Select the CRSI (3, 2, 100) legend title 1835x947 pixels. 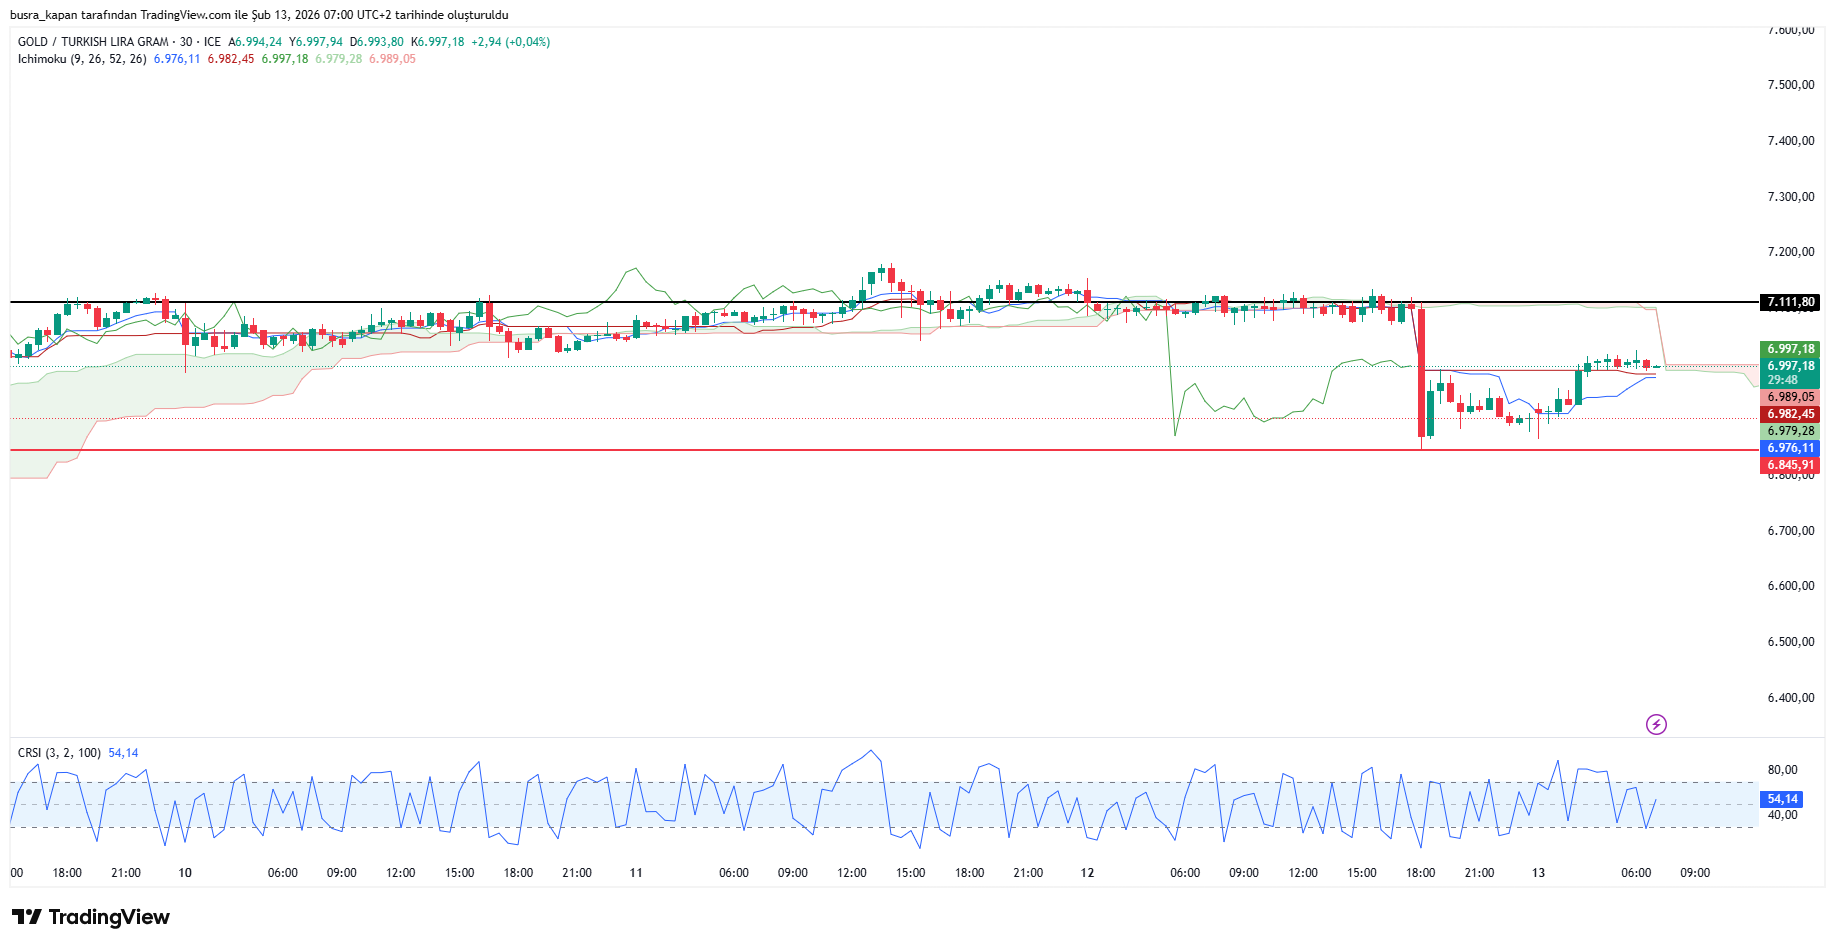click(x=59, y=753)
